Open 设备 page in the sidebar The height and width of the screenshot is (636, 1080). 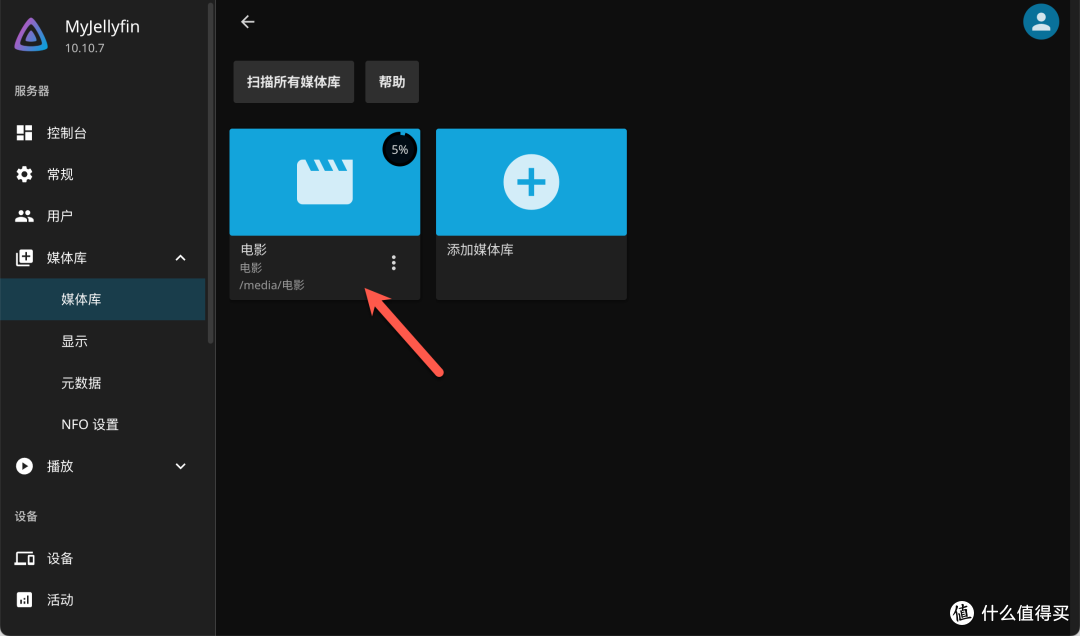click(103, 558)
